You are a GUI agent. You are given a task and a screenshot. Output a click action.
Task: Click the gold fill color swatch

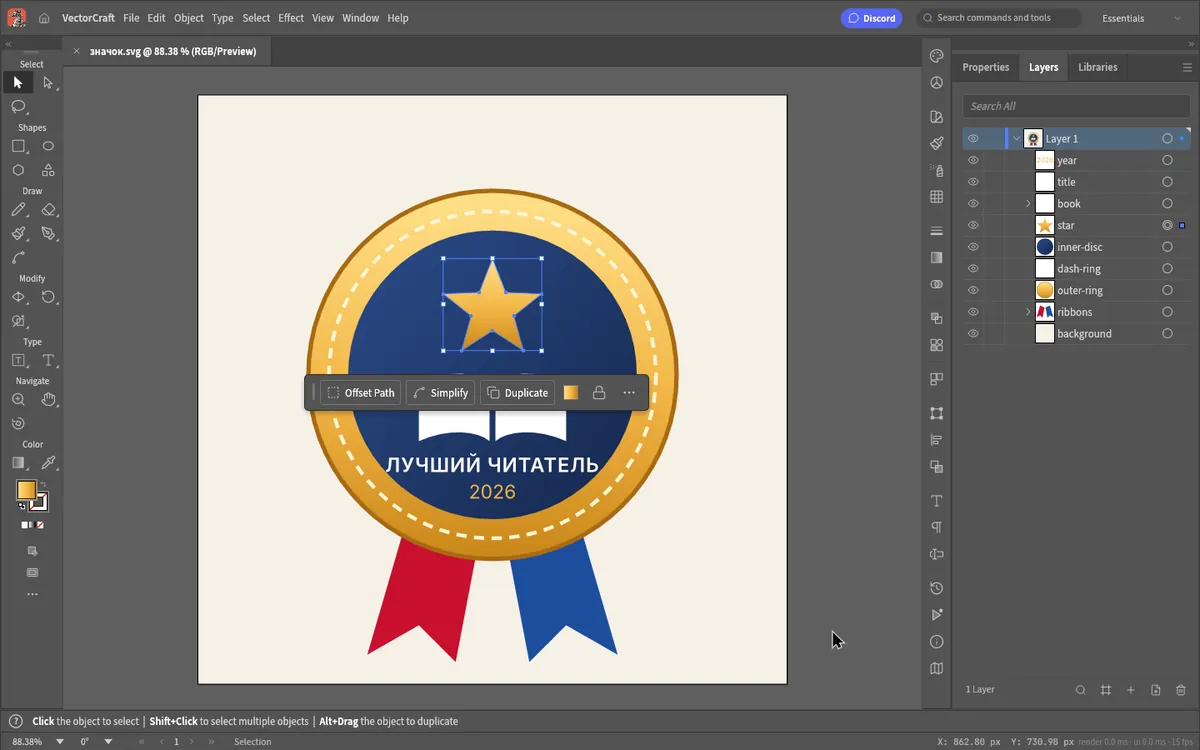26,490
